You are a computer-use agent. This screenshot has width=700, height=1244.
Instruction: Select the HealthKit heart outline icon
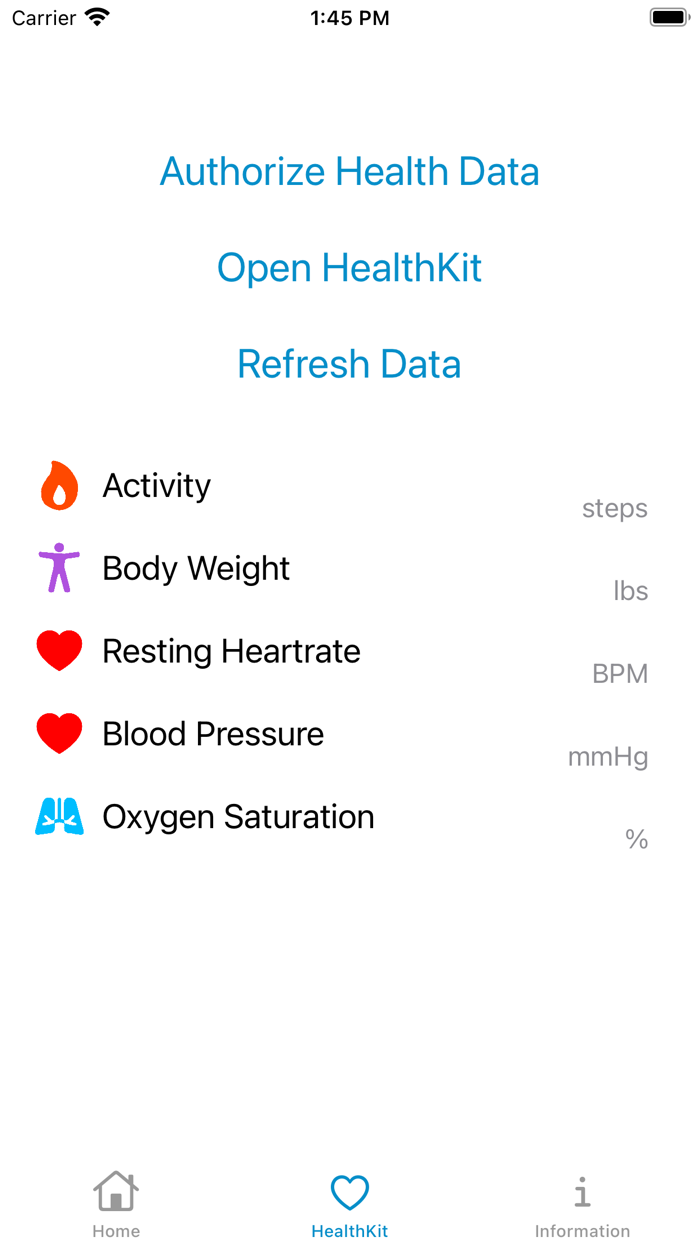coord(349,1191)
